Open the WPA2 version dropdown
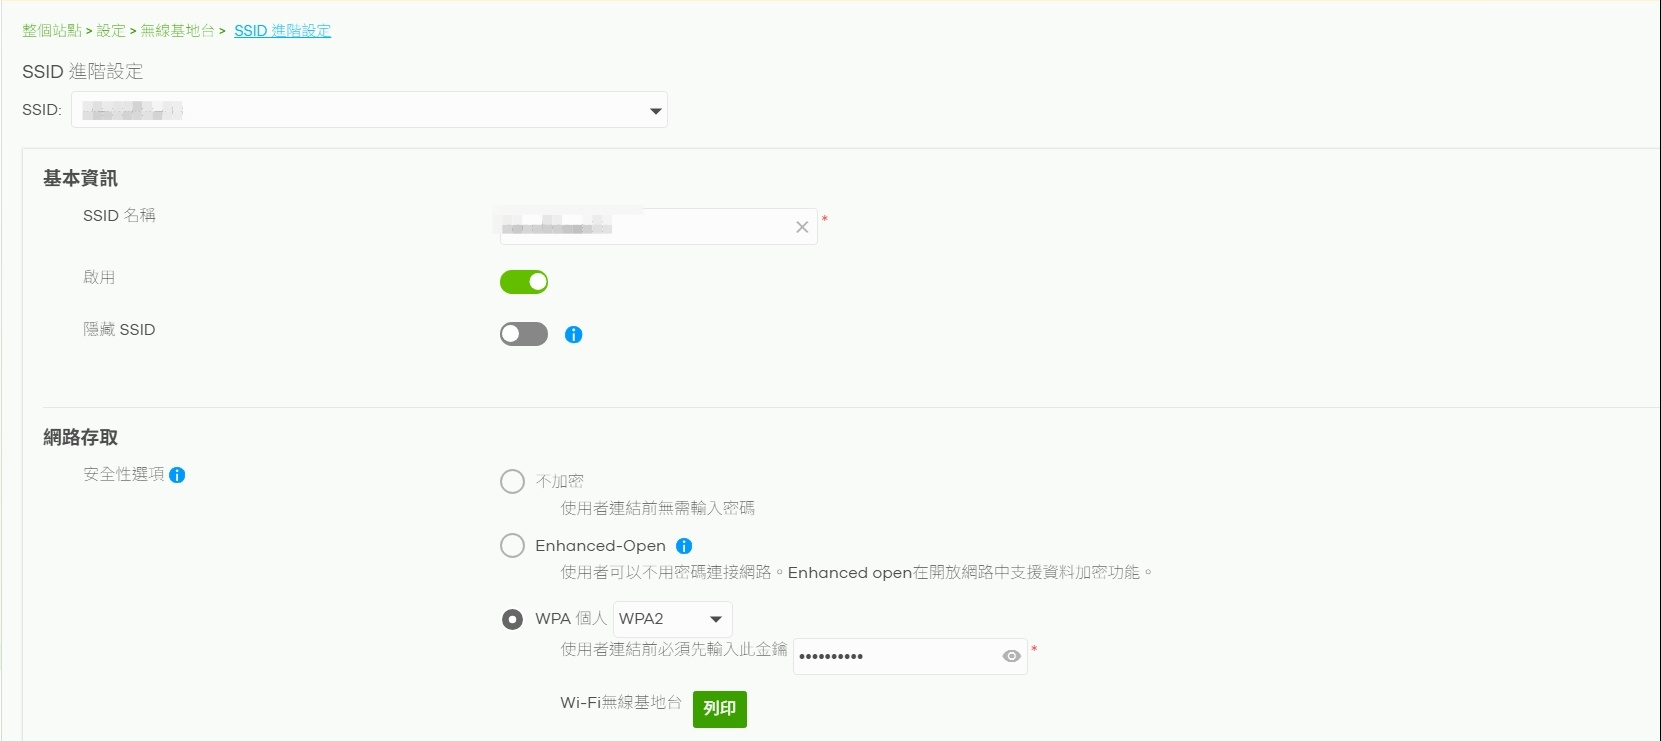This screenshot has width=1661, height=741. [x=672, y=619]
